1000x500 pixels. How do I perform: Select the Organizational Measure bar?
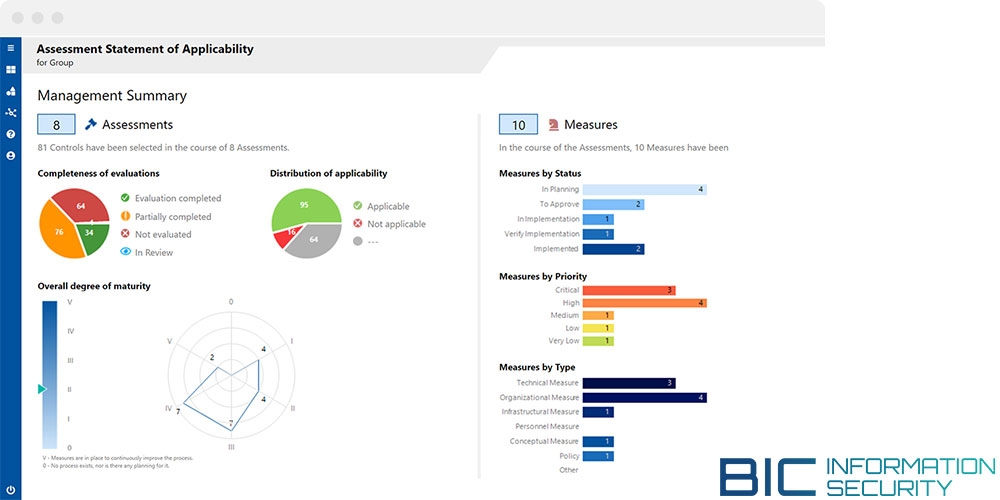(645, 397)
